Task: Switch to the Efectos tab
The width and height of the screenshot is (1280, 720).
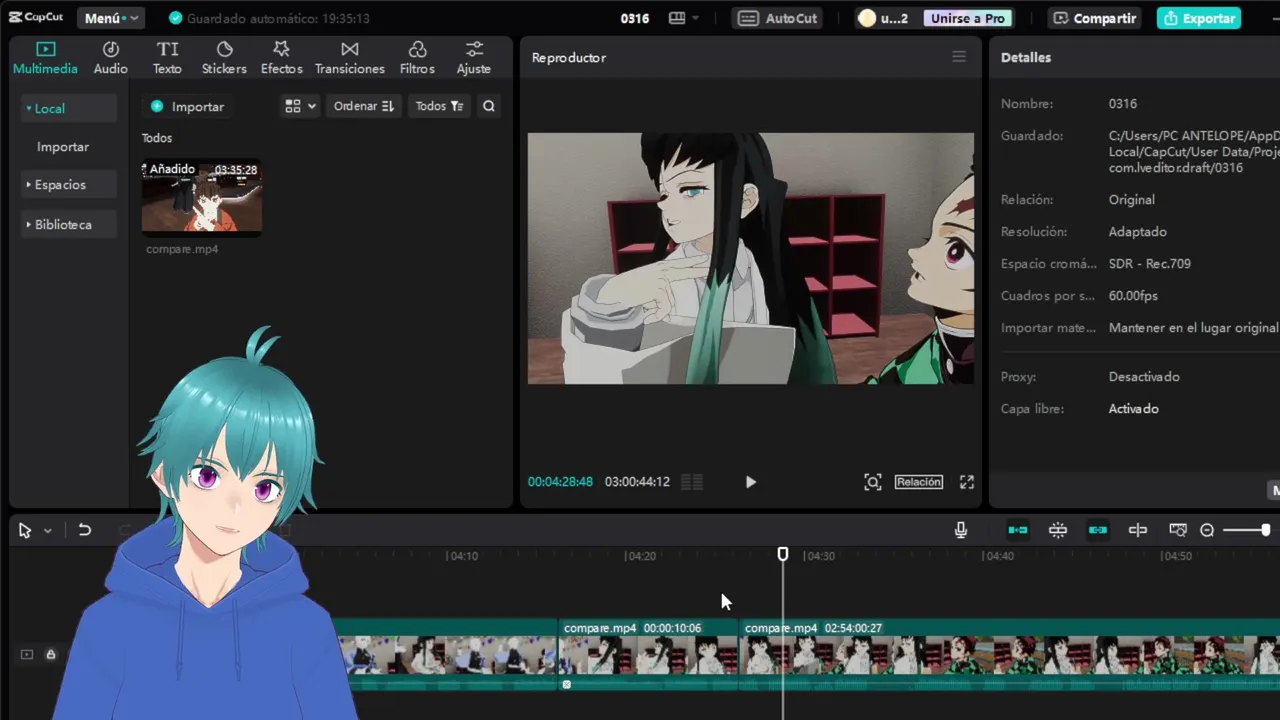Action: pyautogui.click(x=281, y=58)
